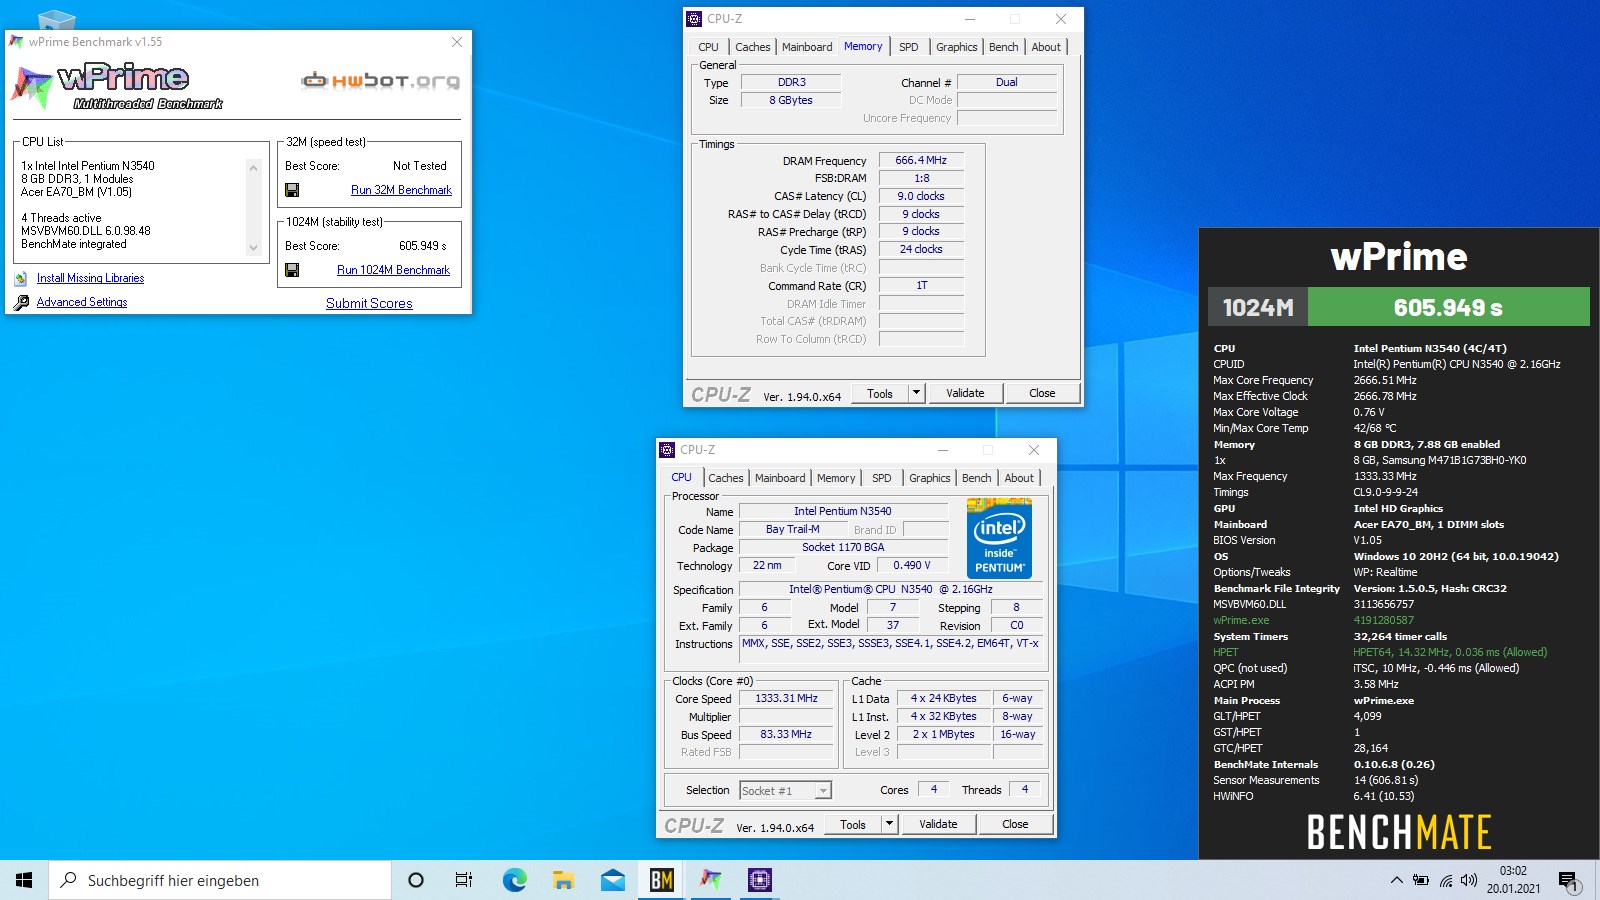Open Cortana from the taskbar

pos(416,880)
